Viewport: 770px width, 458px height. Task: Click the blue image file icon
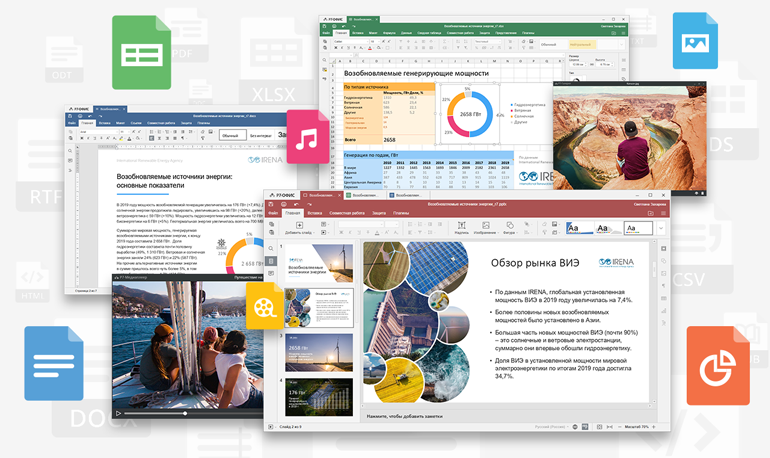click(701, 42)
